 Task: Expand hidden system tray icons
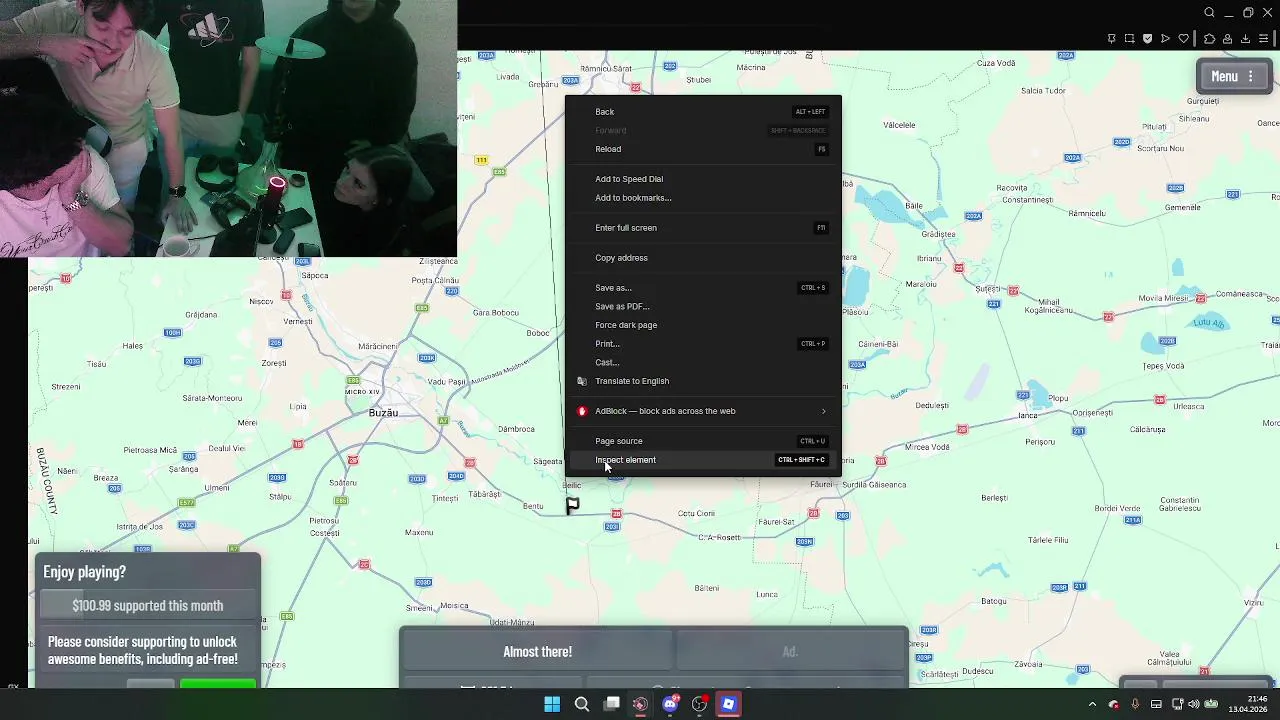click(1092, 705)
